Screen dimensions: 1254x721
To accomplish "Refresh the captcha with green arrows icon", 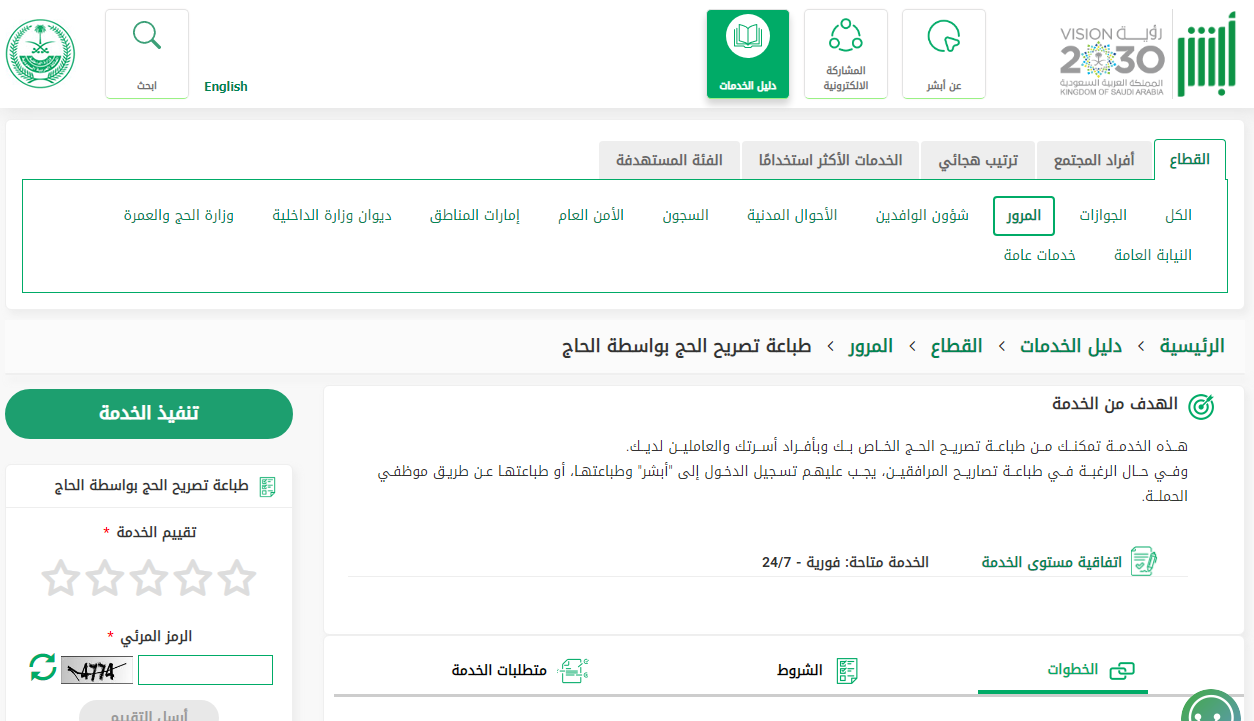I will click(43, 668).
